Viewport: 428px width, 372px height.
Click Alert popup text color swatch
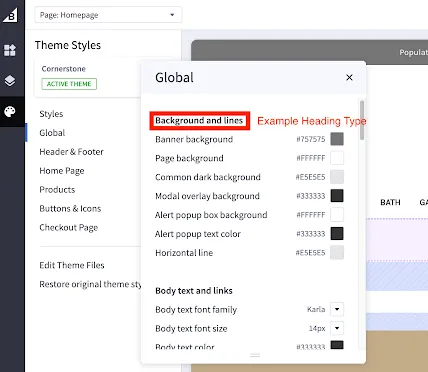(337, 234)
